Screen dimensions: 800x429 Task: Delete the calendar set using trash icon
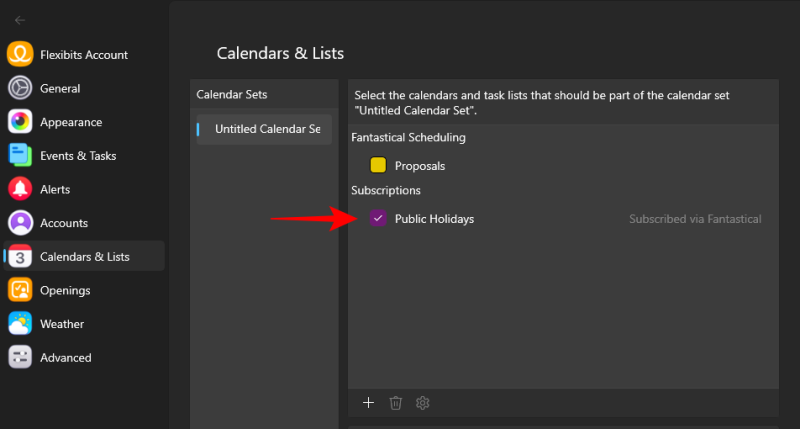tap(396, 402)
